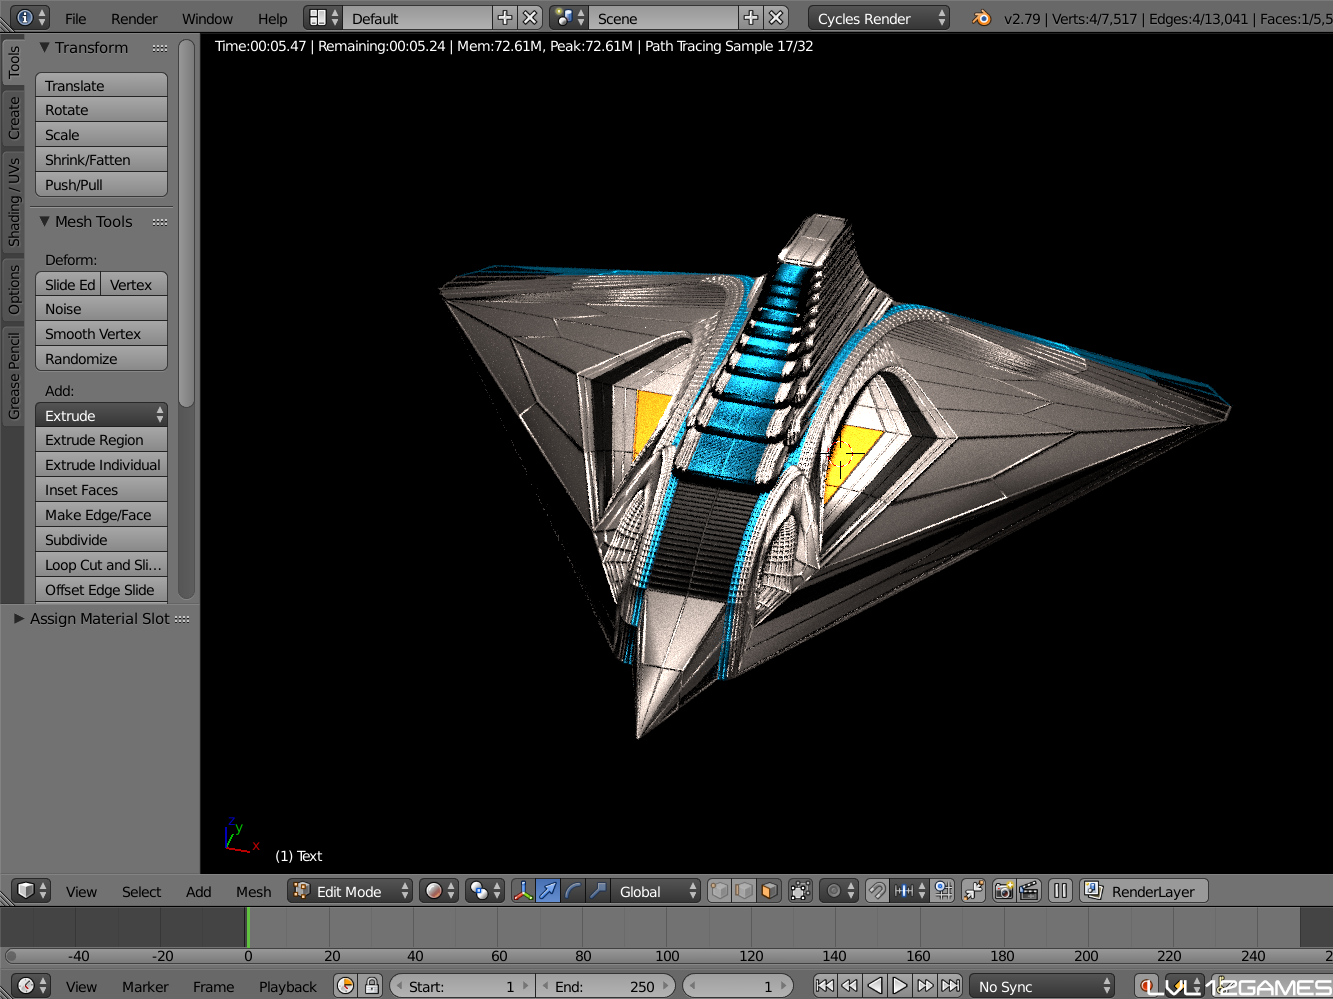Screen dimensions: 1333x999
Task: Open the Window menu
Action: pyautogui.click(x=207, y=19)
